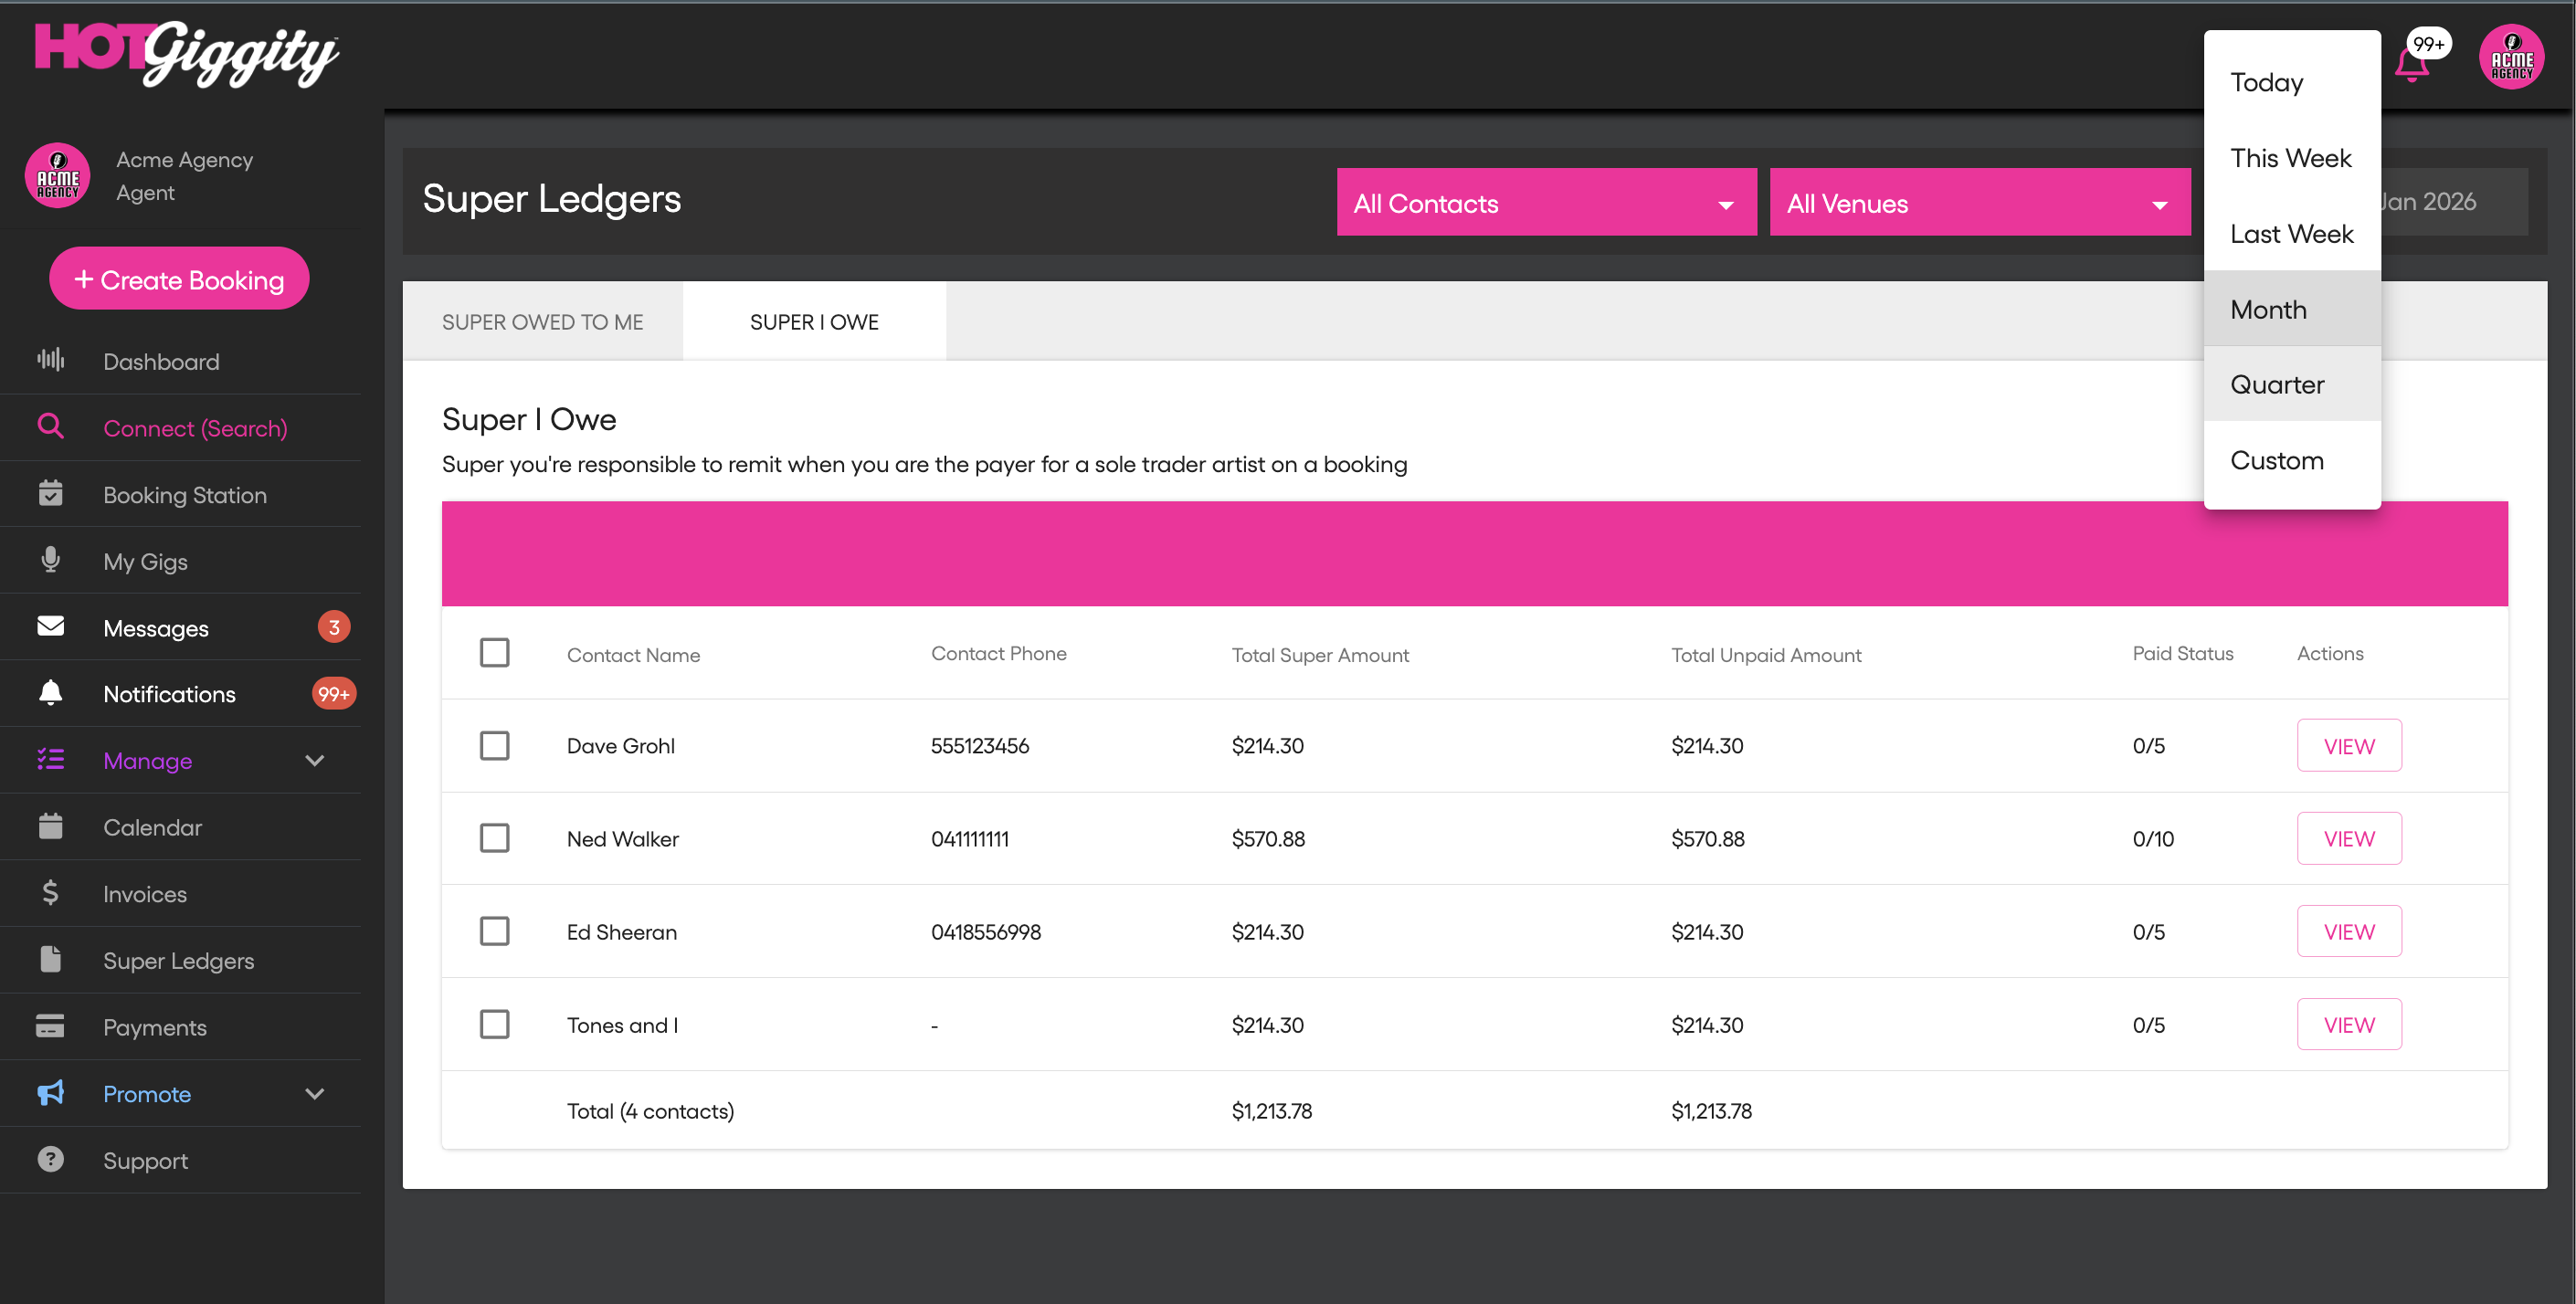Open the Support question mark icon

[x=50, y=1159]
